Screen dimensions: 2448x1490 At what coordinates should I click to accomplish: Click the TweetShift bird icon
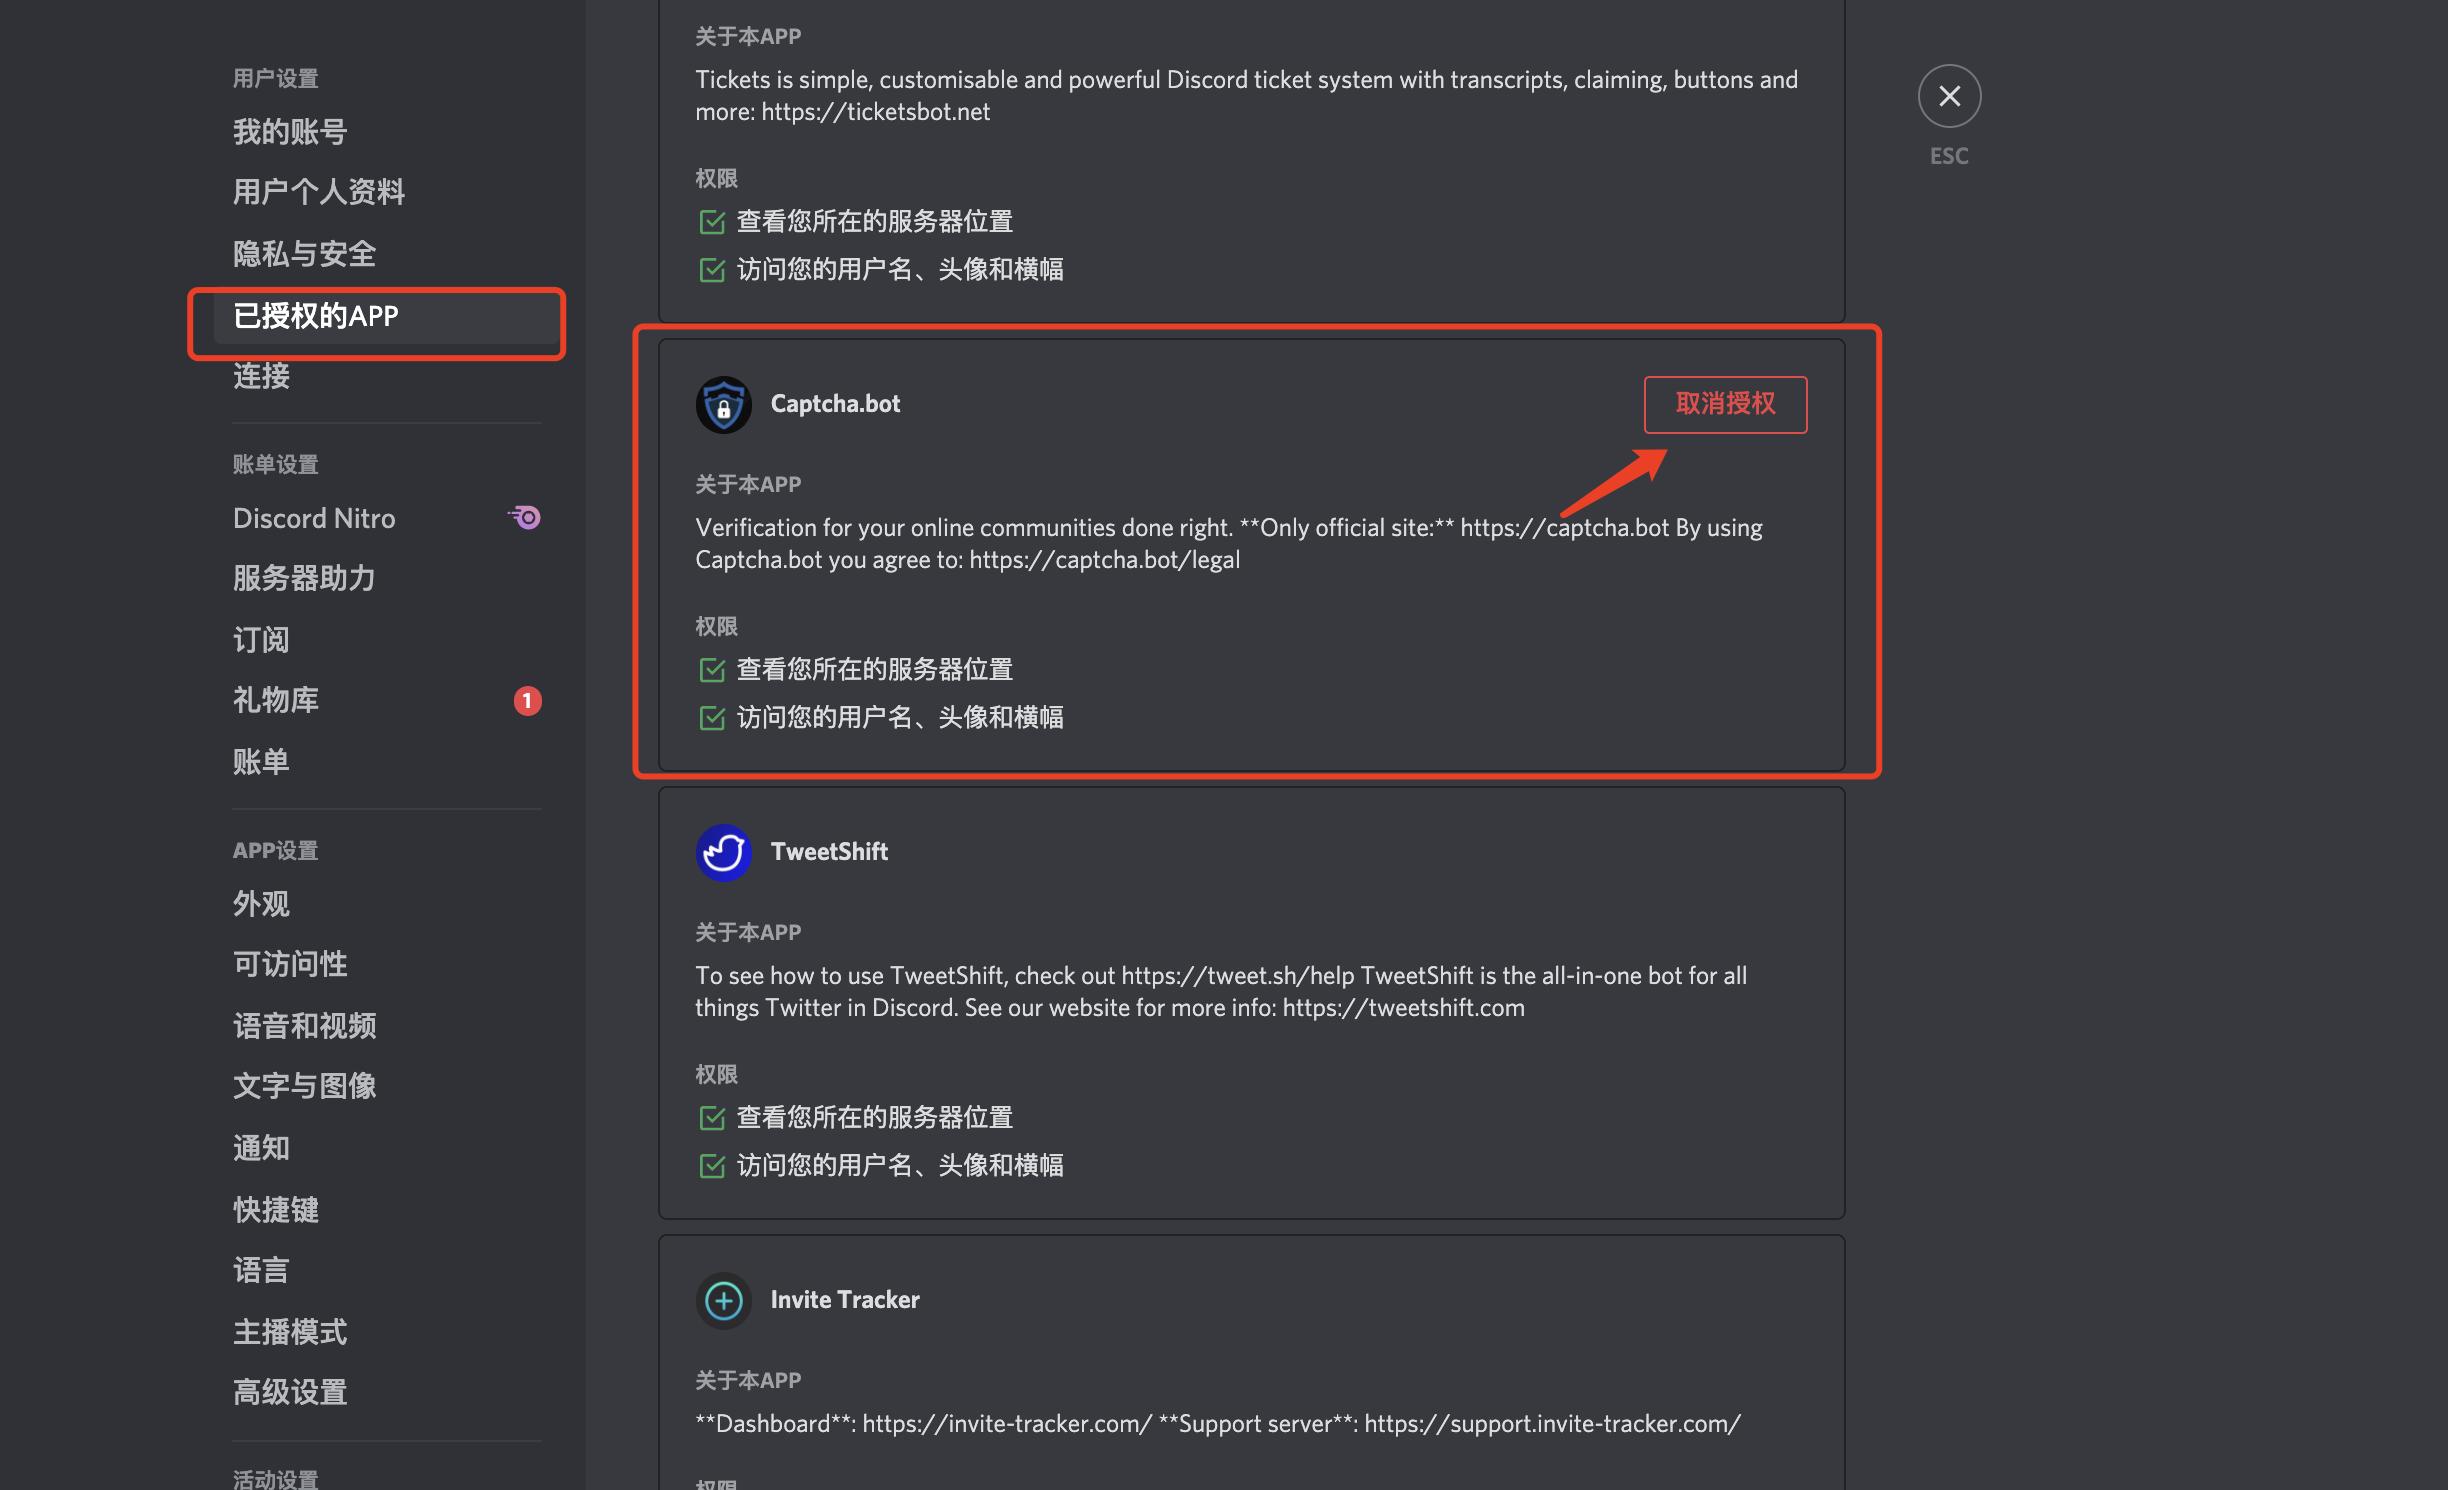pos(723,852)
